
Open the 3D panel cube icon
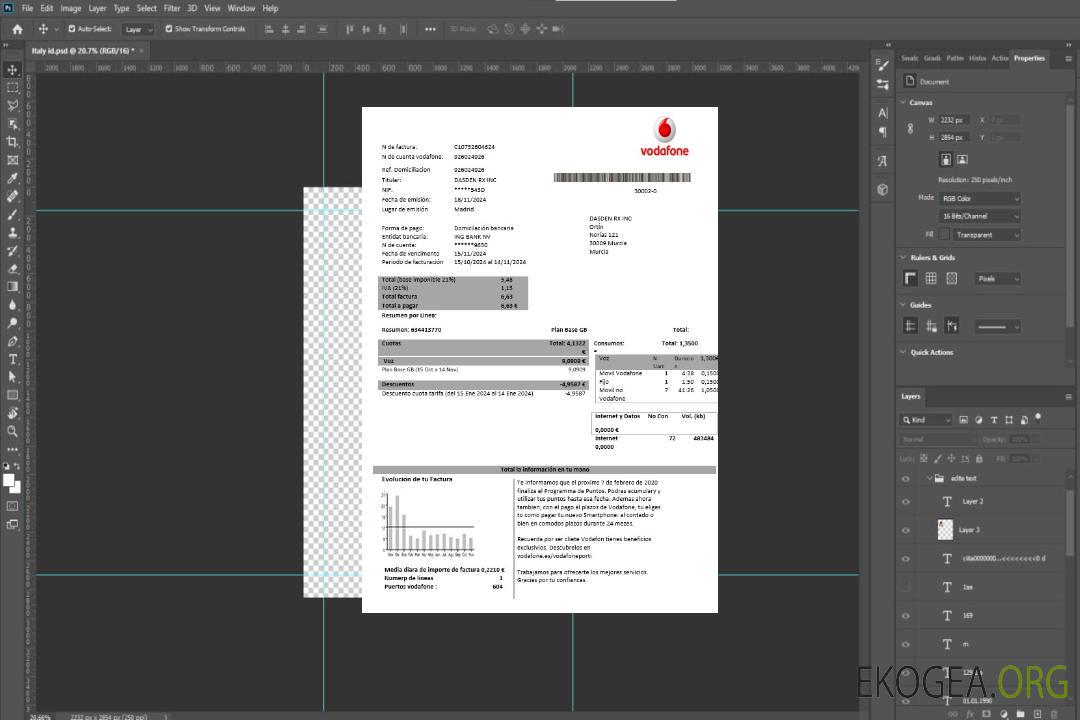[x=882, y=189]
